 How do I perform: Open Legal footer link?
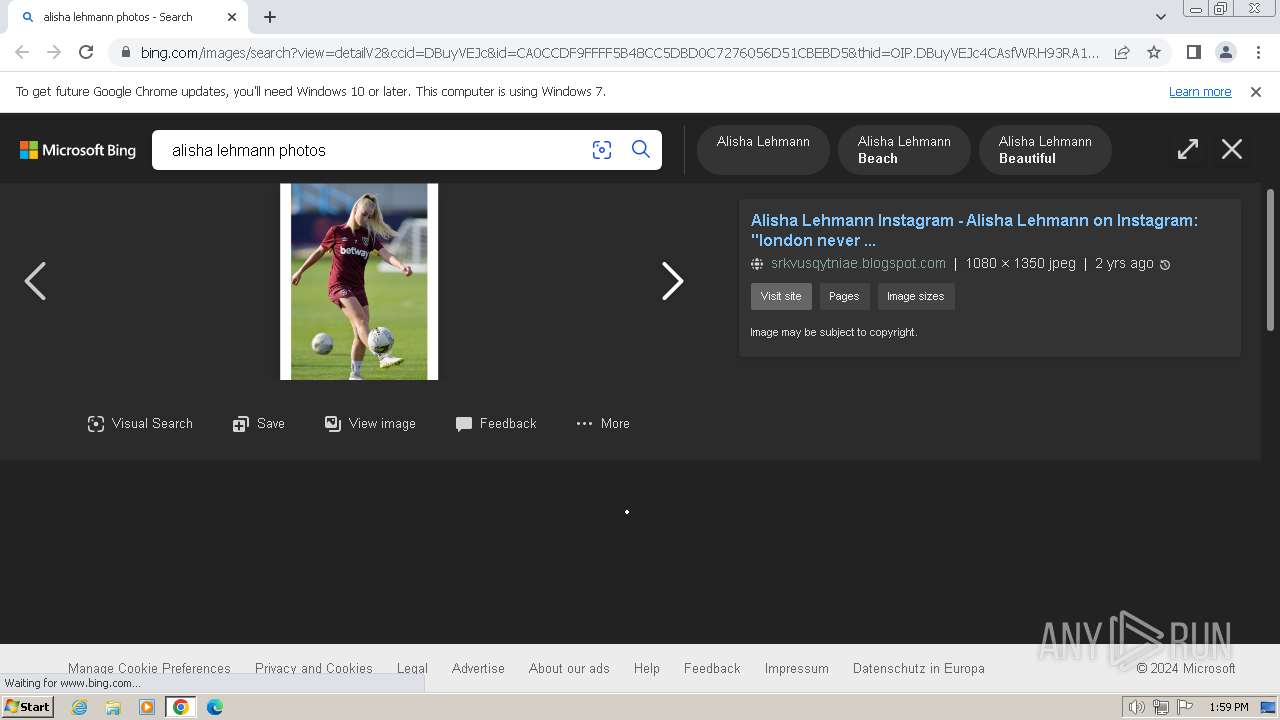pos(412,669)
